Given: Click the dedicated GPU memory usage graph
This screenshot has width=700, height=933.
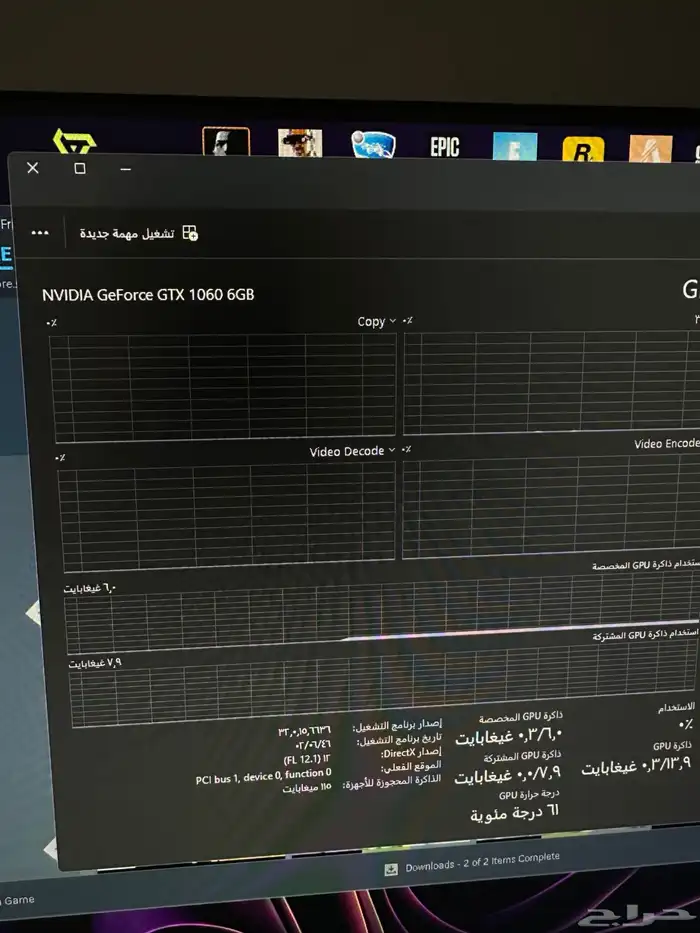Looking at the screenshot, I should 382,615.
